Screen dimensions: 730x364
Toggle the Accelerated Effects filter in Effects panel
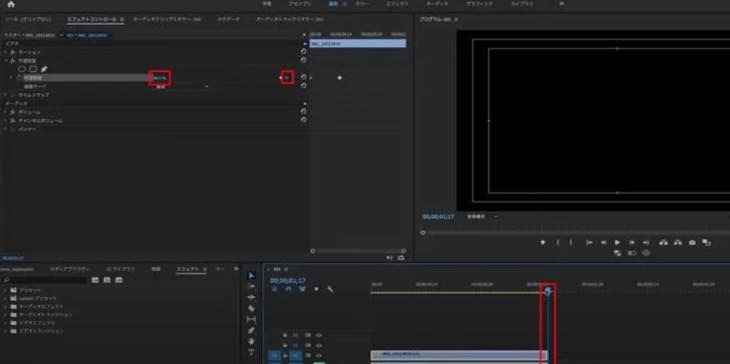pyautogui.click(x=95, y=280)
